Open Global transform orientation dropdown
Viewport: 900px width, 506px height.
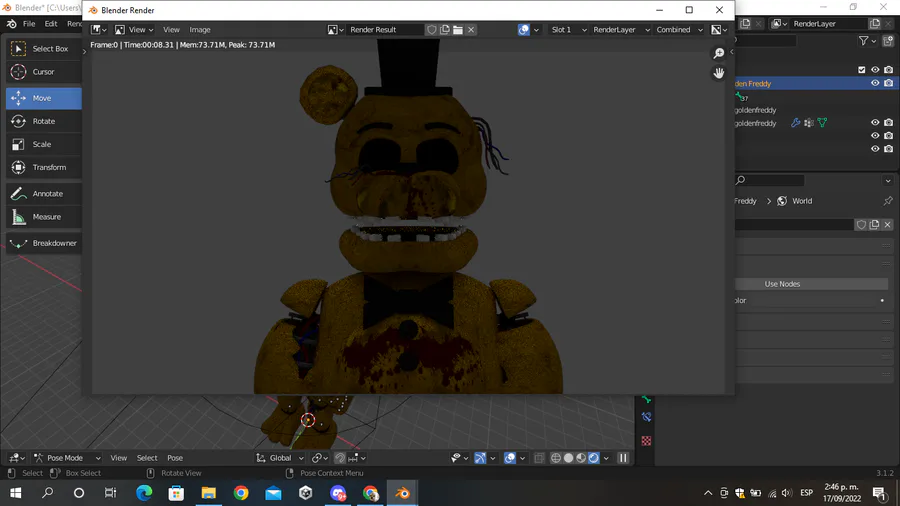(280, 458)
